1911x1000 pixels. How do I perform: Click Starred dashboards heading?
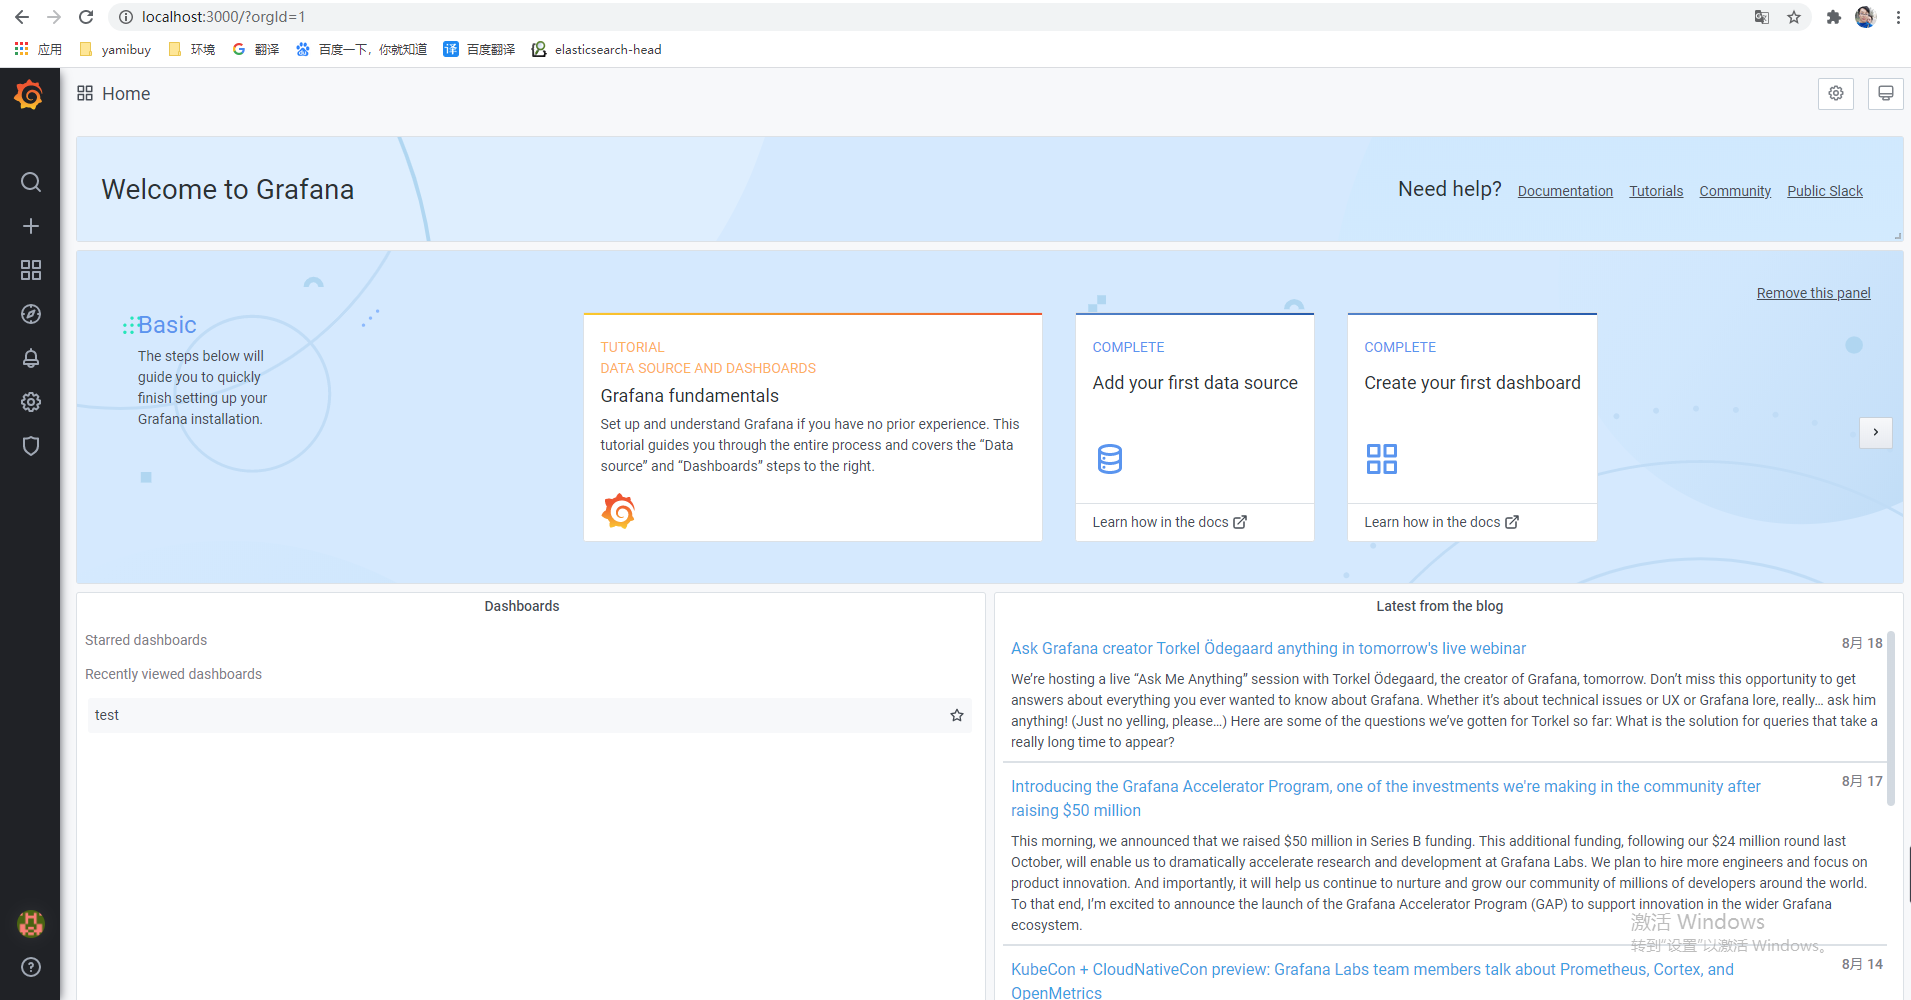(146, 640)
